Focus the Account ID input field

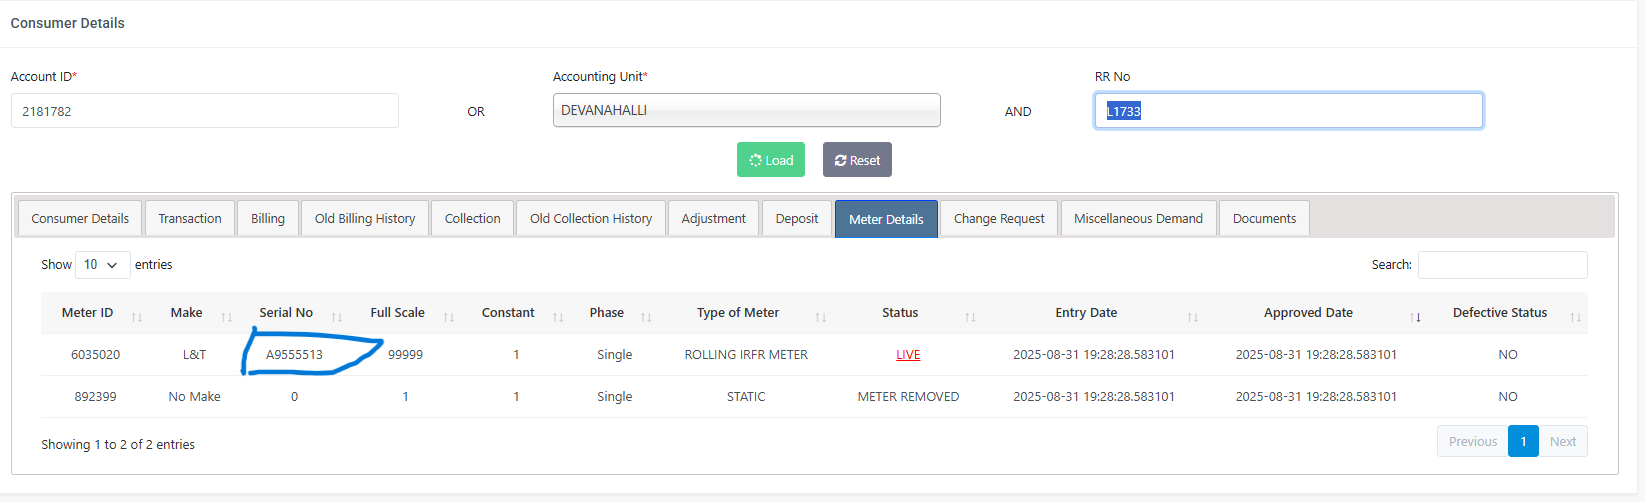click(x=205, y=111)
